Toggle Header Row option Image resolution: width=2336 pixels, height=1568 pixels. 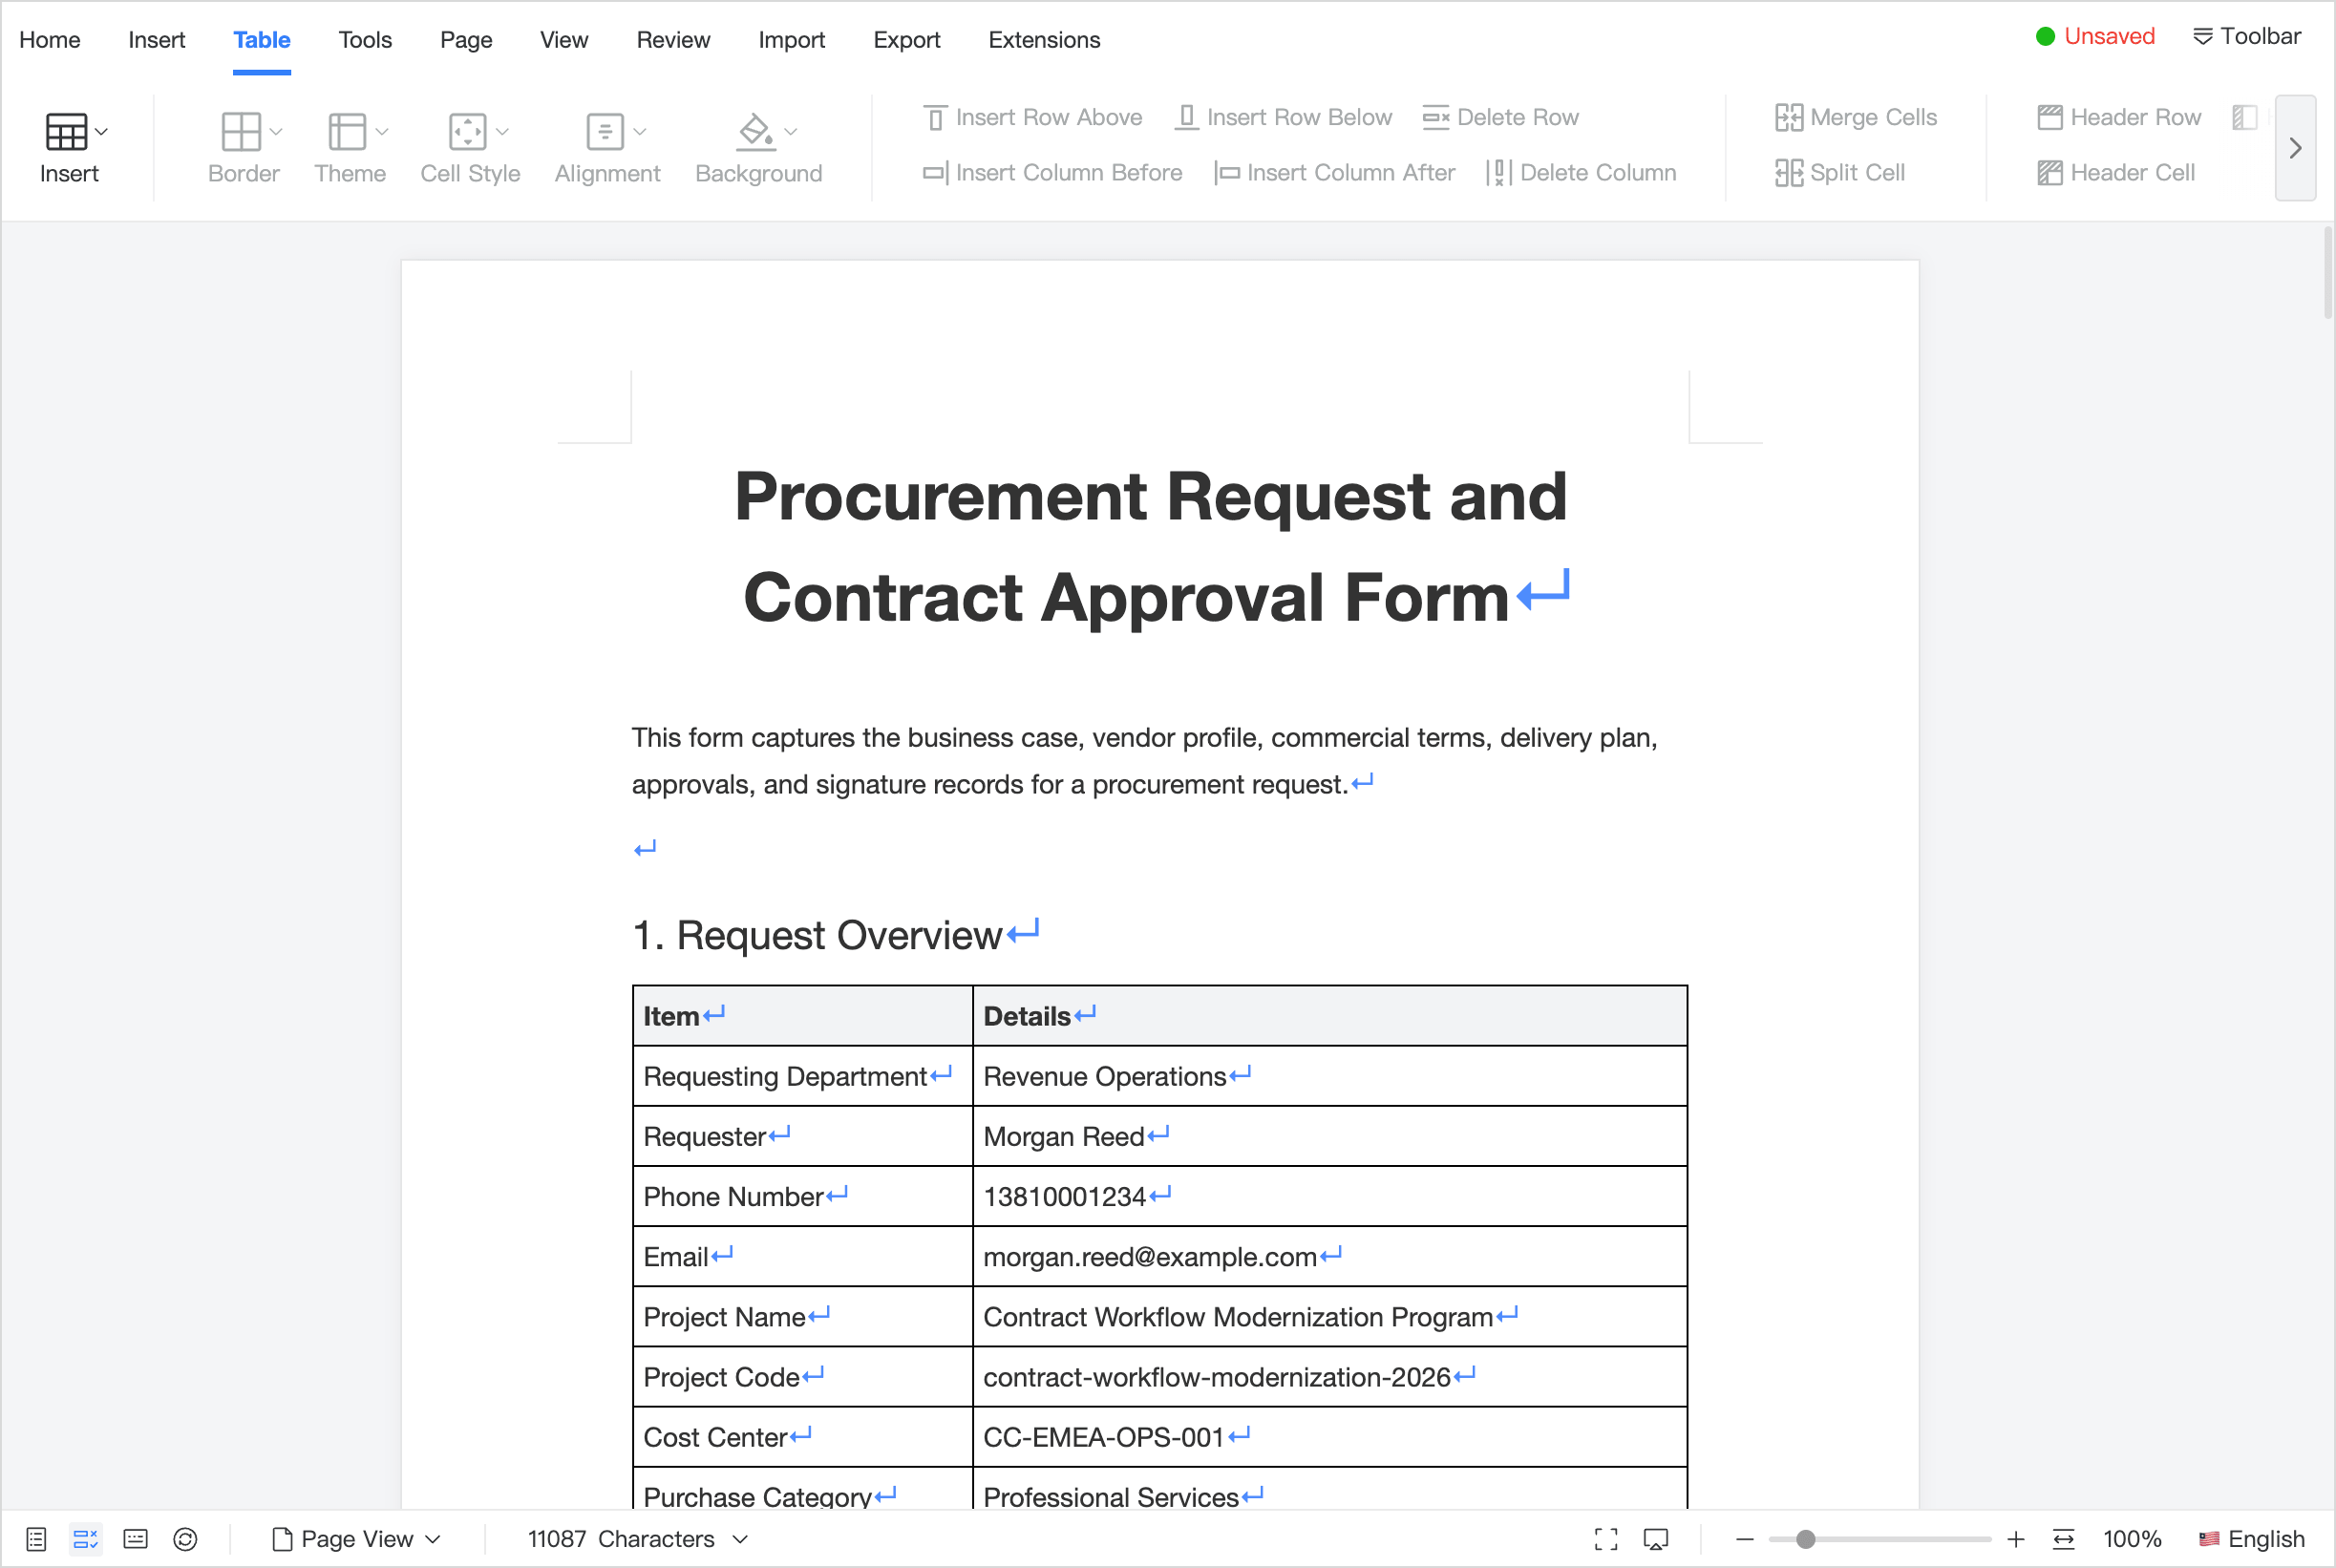pyautogui.click(x=2119, y=117)
